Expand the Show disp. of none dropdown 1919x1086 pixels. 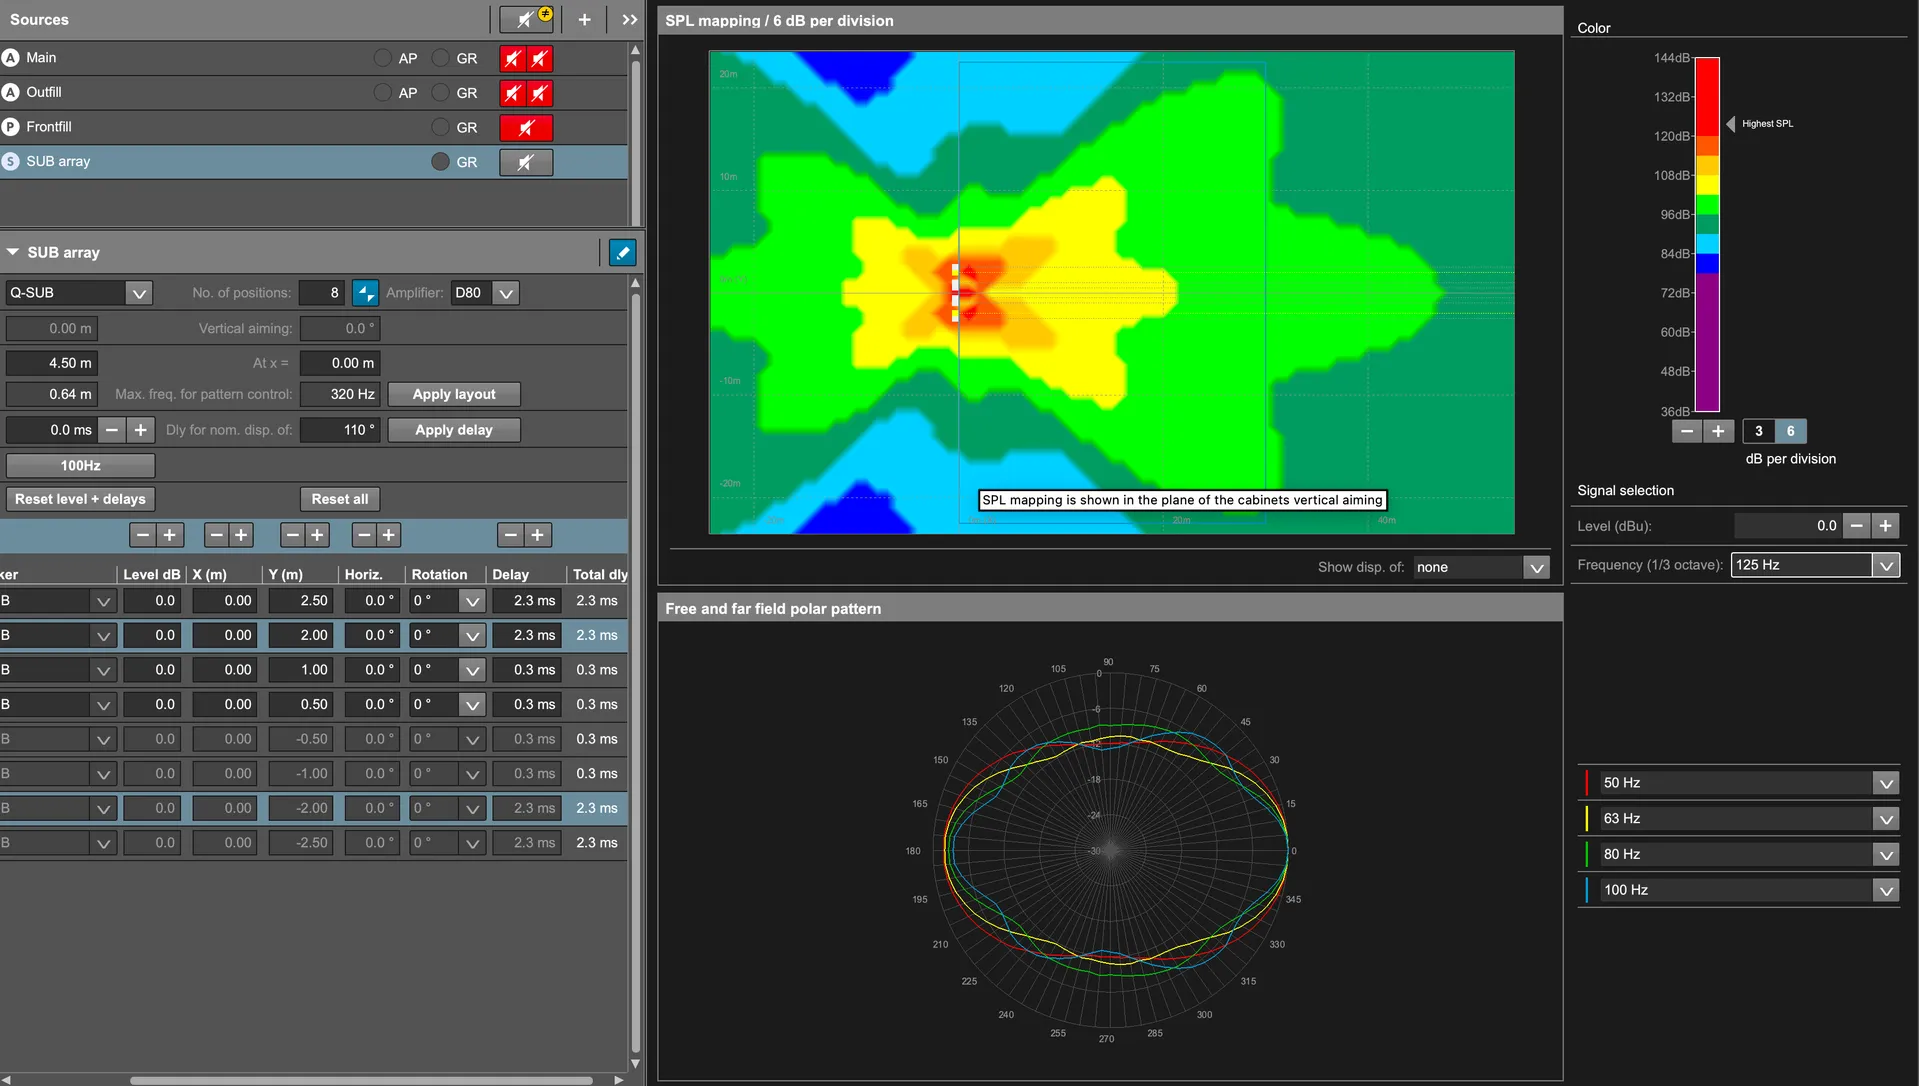coord(1481,567)
